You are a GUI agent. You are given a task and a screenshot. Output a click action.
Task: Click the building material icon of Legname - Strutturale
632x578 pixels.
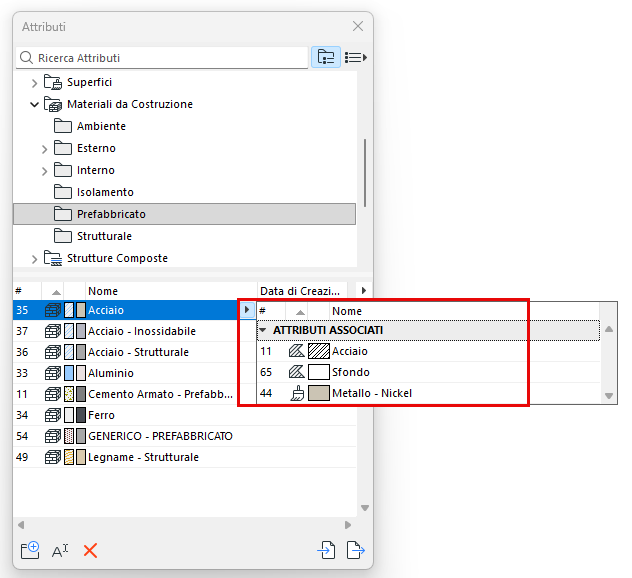pyautogui.click(x=53, y=457)
